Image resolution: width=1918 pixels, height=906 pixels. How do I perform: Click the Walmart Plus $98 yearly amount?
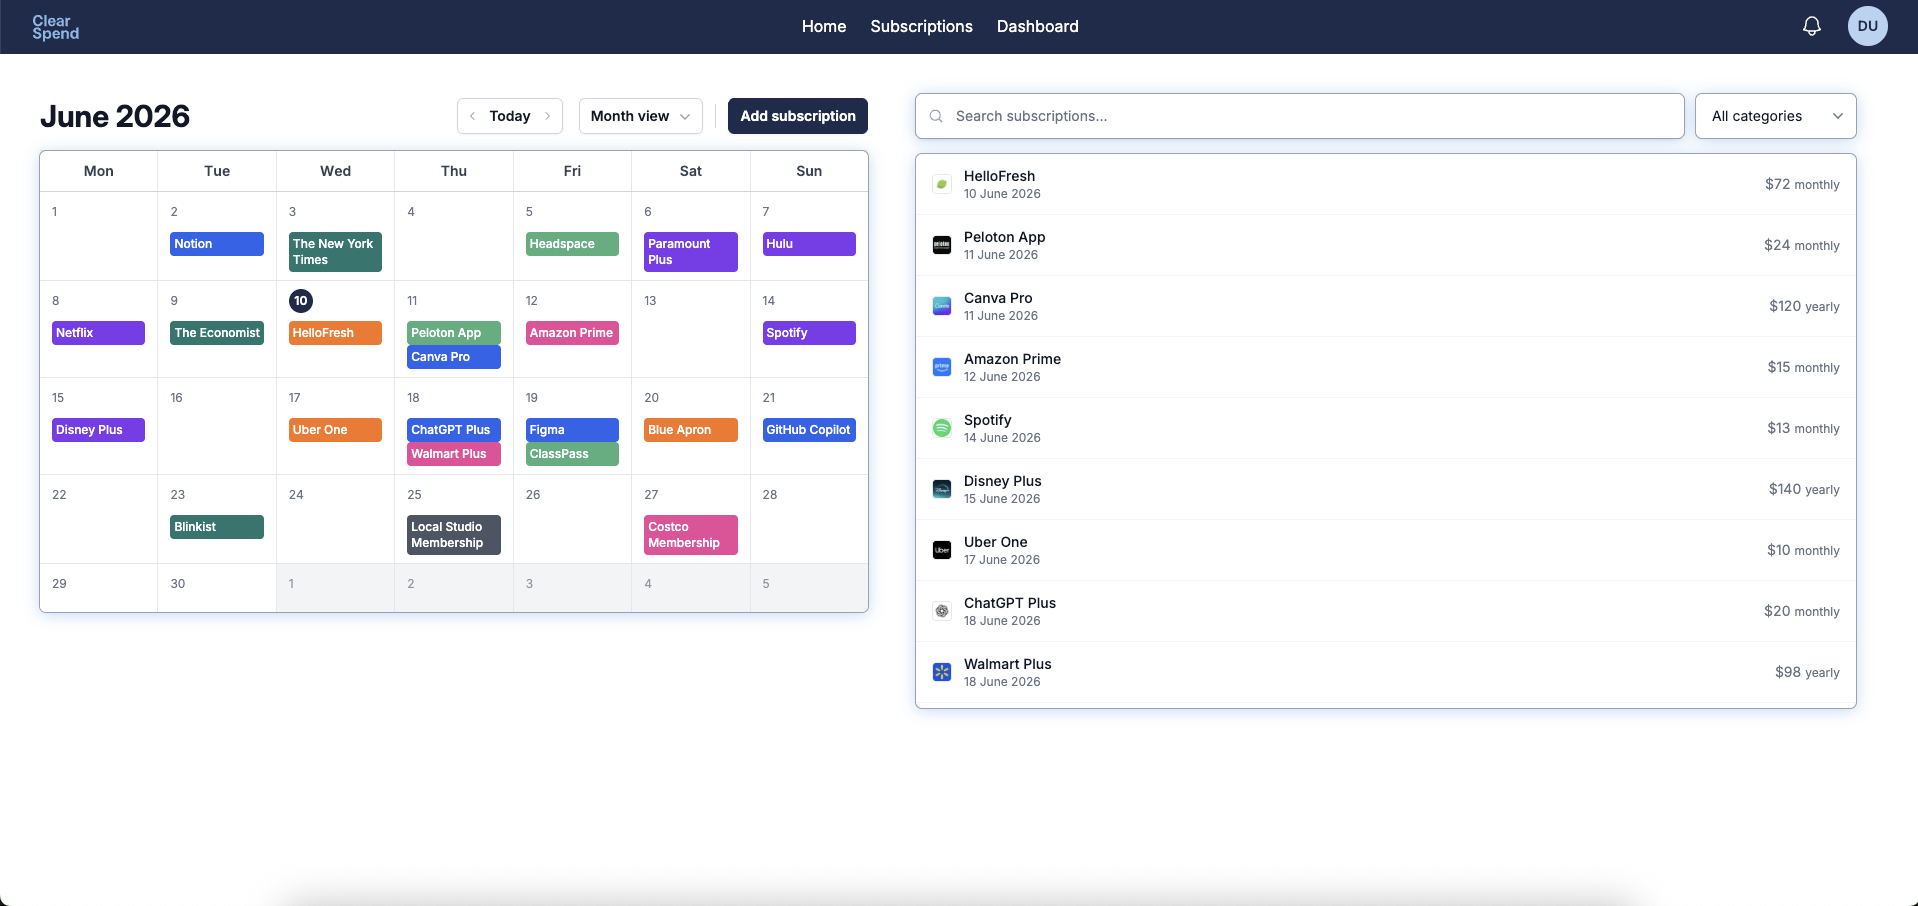1807,672
